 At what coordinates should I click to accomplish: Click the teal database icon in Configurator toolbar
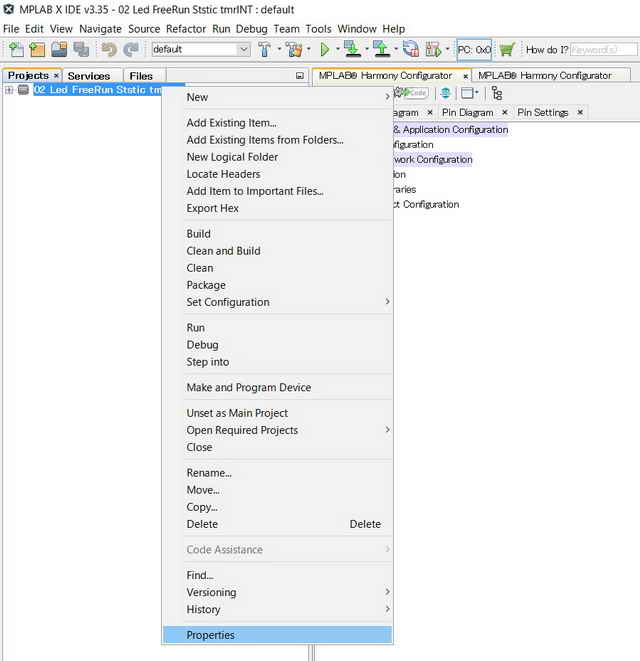pos(445,93)
